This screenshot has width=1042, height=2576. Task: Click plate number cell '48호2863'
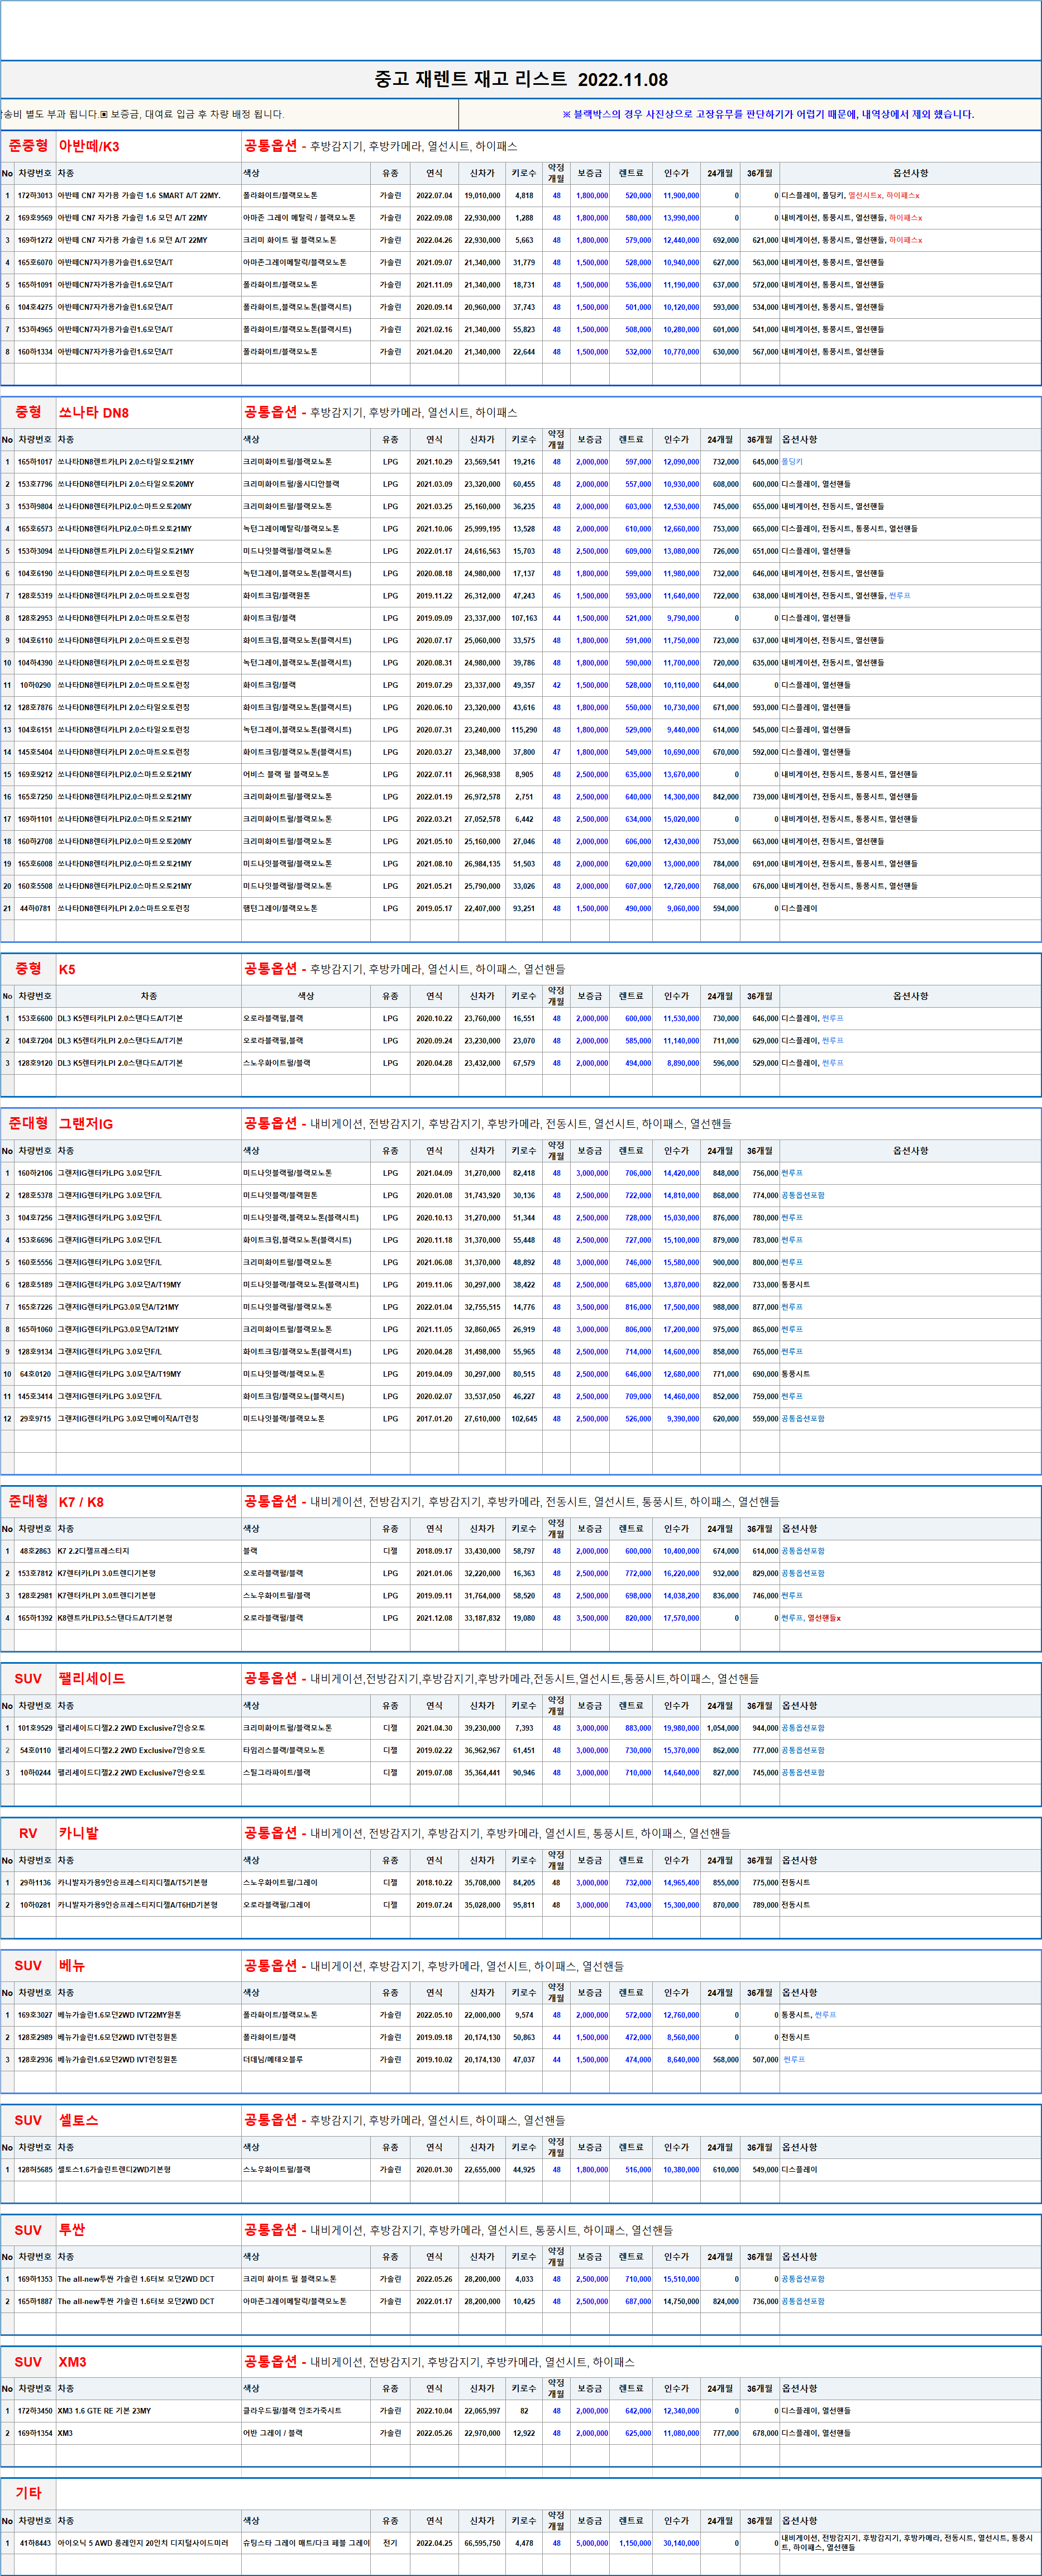[x=35, y=1551]
